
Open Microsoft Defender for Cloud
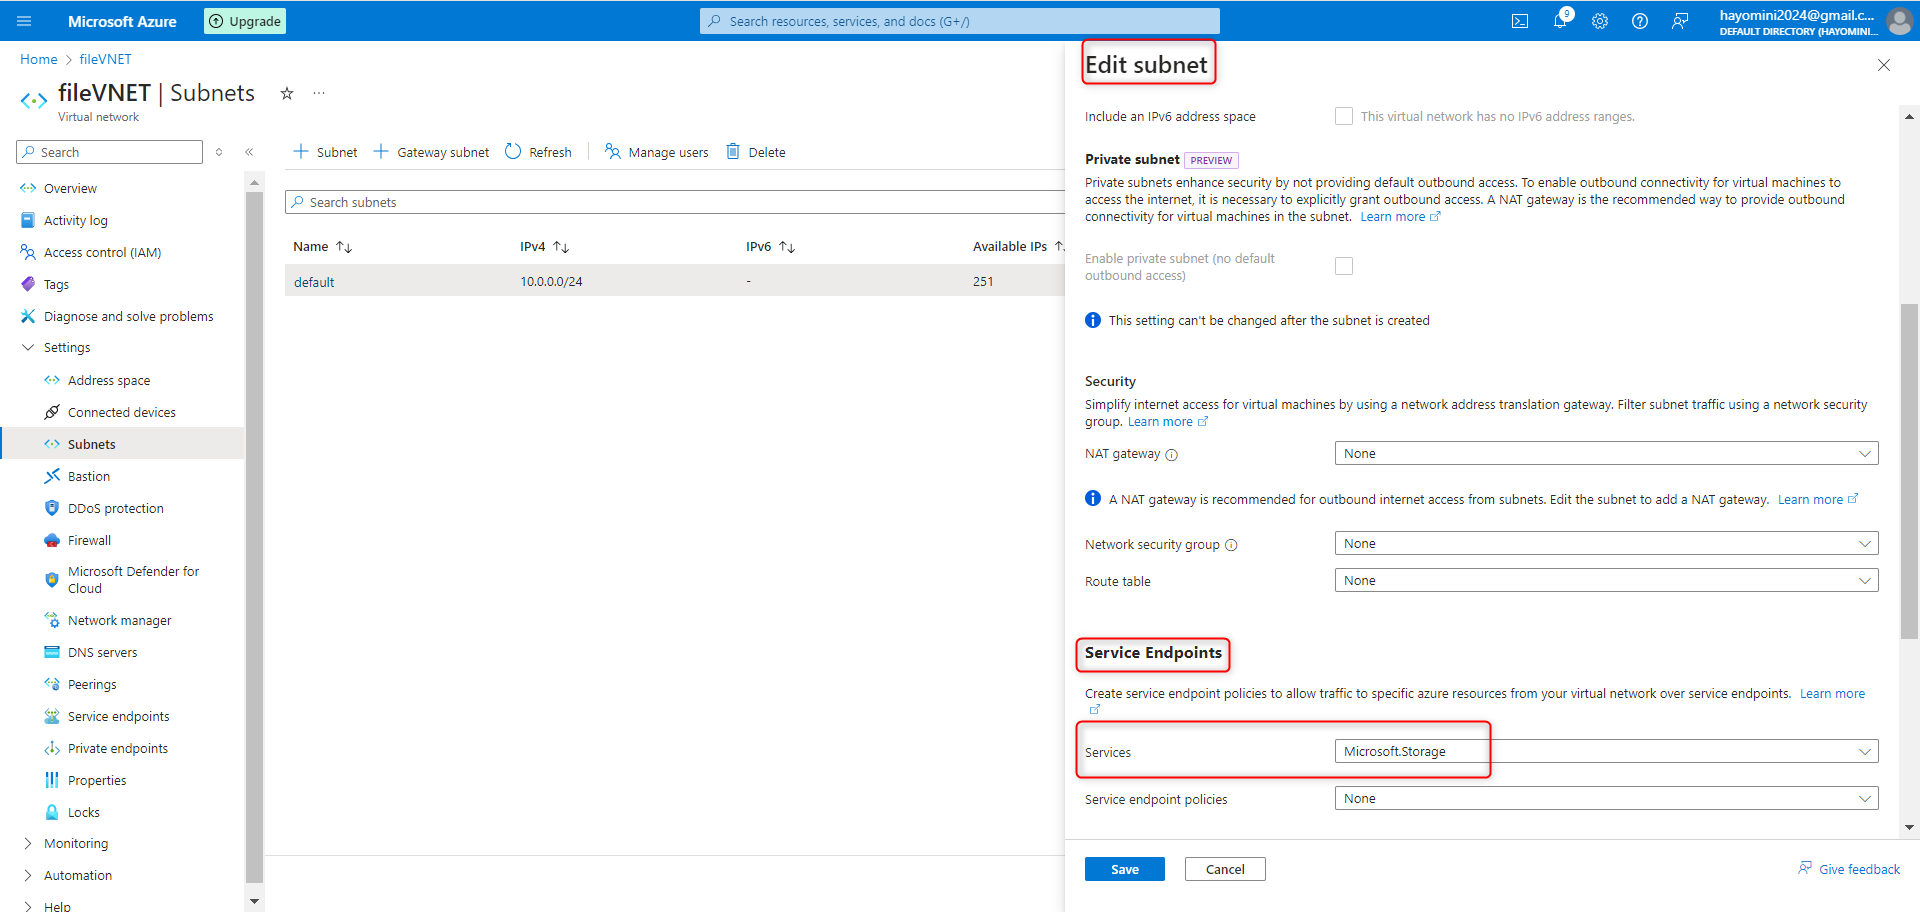coord(133,580)
